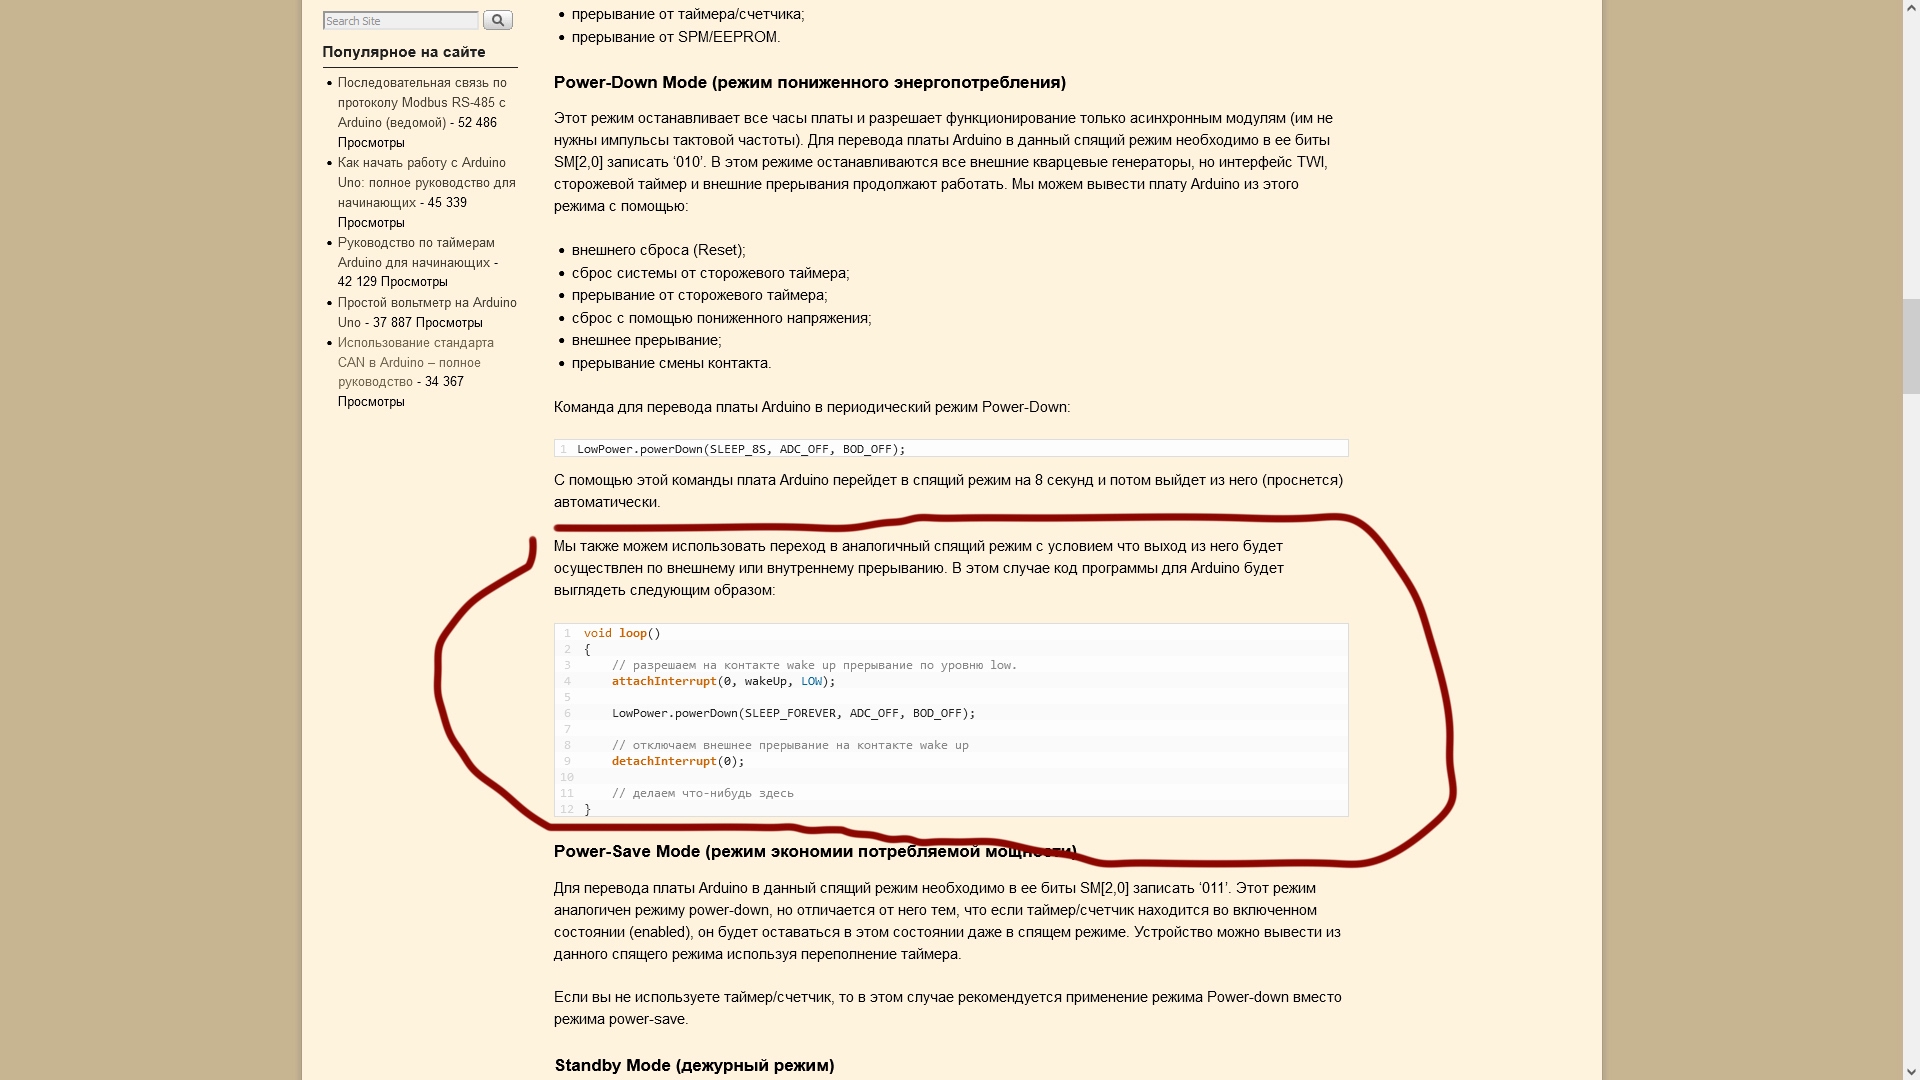Open Modbus RS-485 Arduino article link
This screenshot has height=1080, width=1920.
pyautogui.click(x=421, y=102)
